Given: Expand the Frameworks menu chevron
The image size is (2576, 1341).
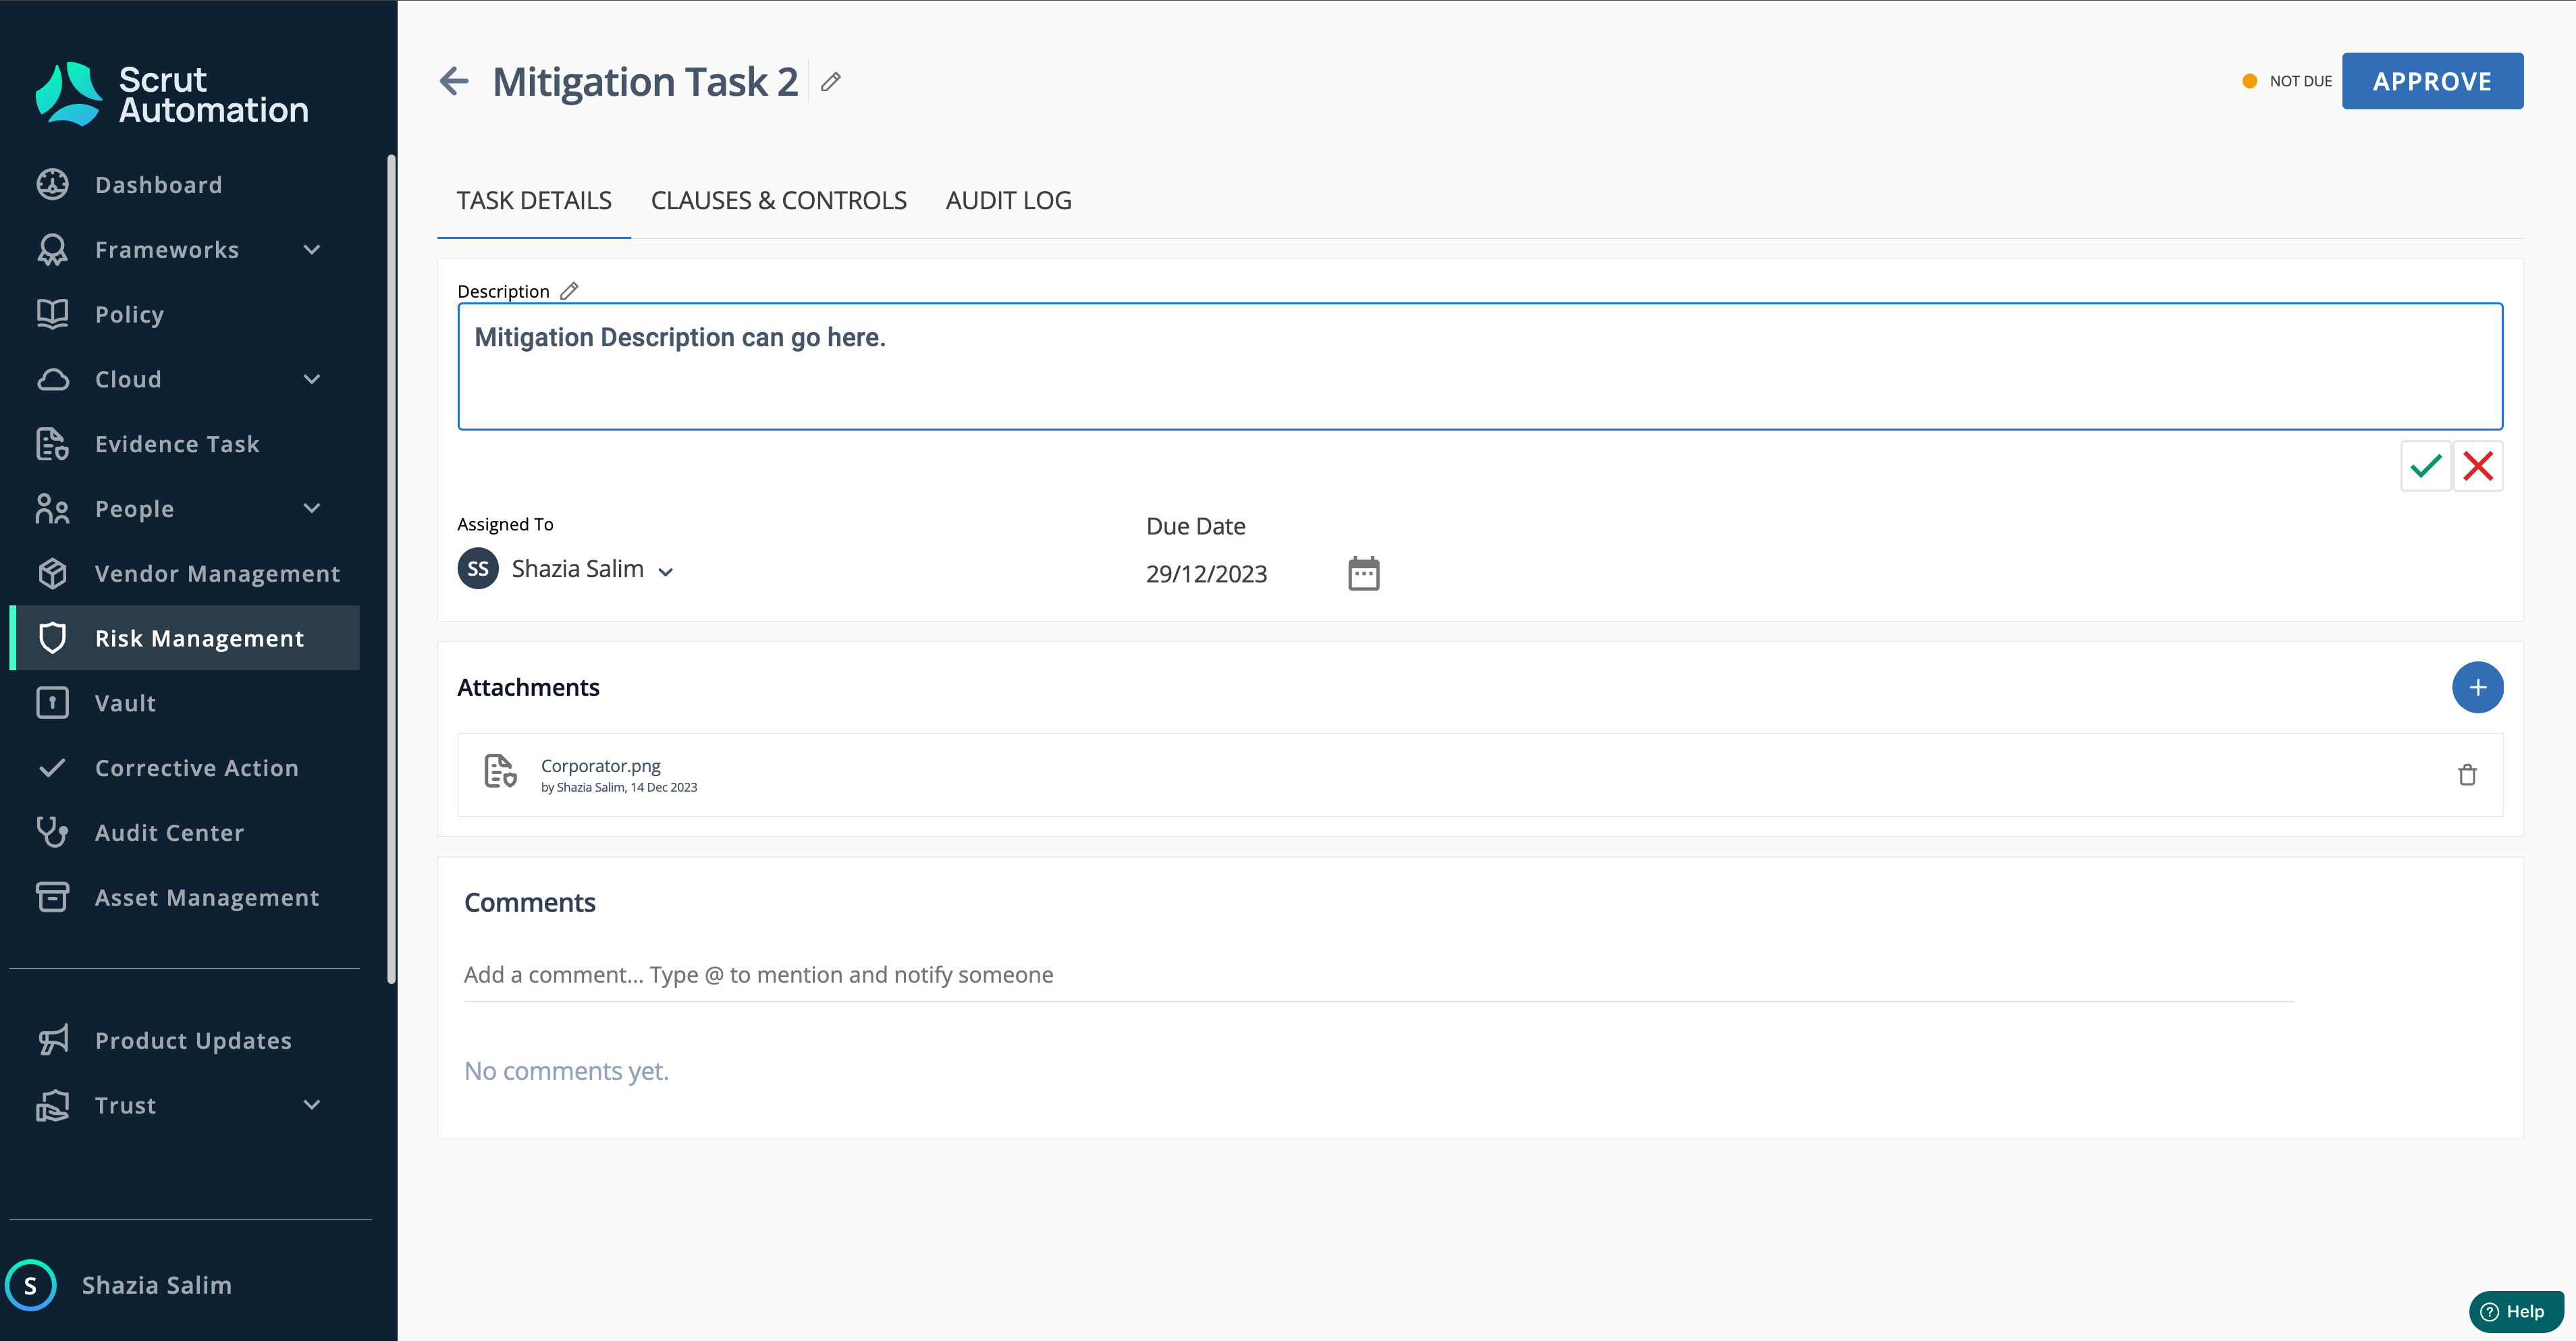Looking at the screenshot, I should [312, 249].
